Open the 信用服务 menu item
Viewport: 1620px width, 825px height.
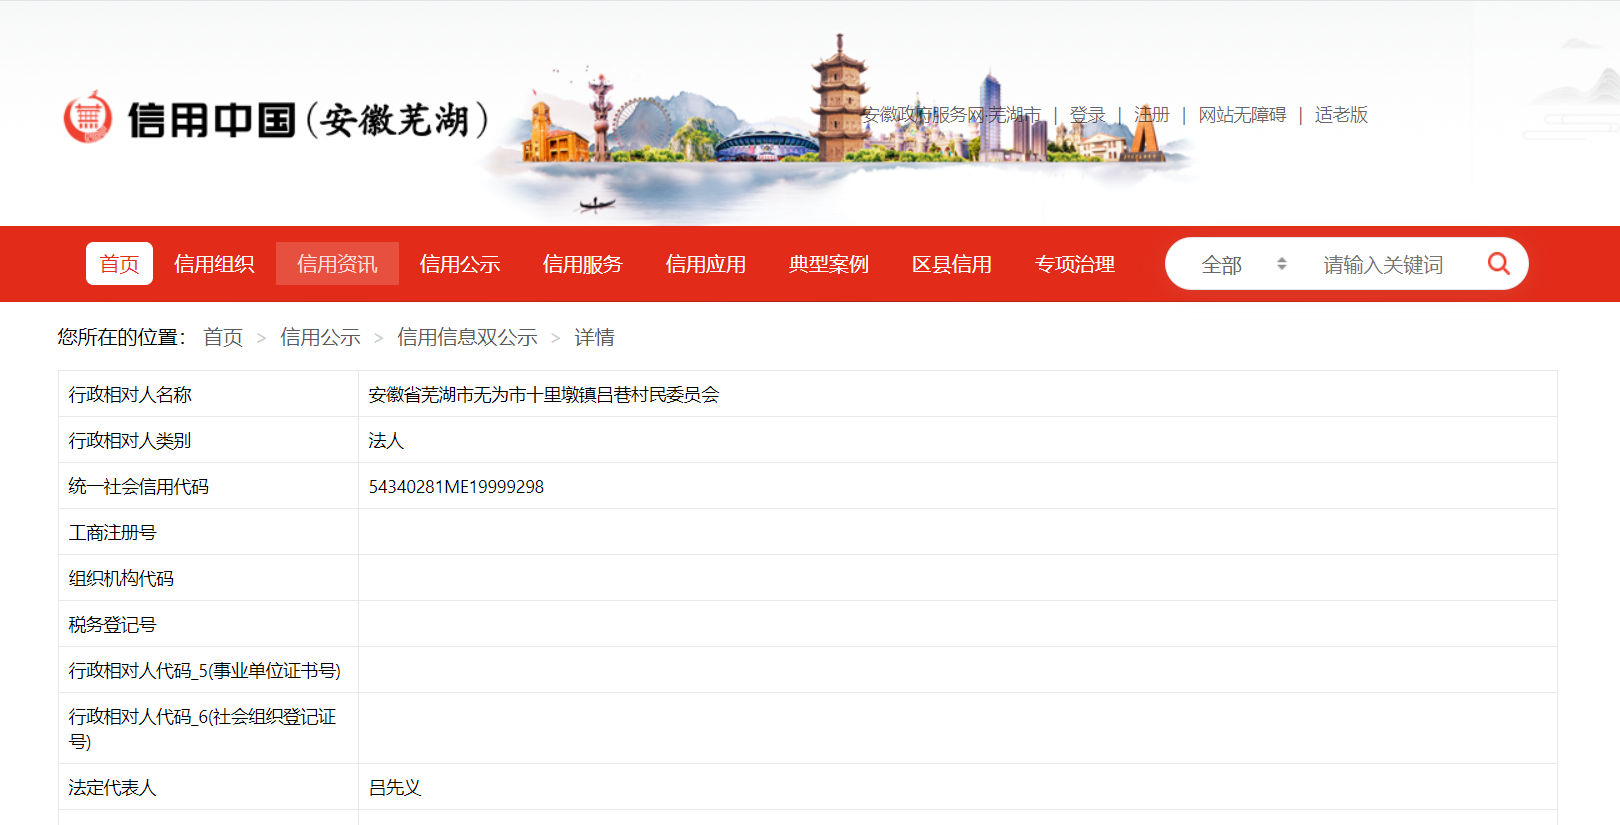583,264
